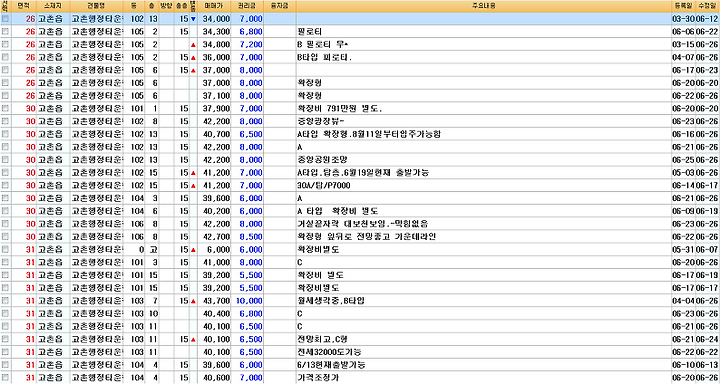Click the 융자금 column header

tap(280, 6)
